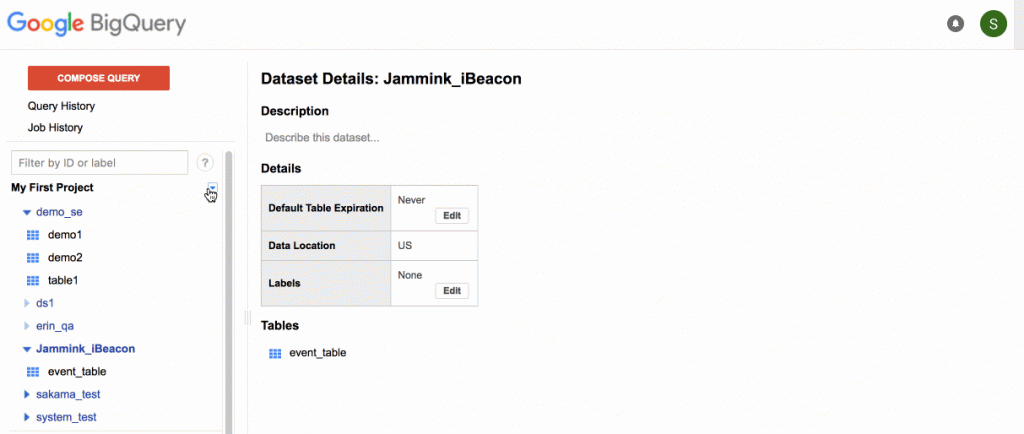
Task: Collapse the demo_se dataset
Action: coord(27,212)
